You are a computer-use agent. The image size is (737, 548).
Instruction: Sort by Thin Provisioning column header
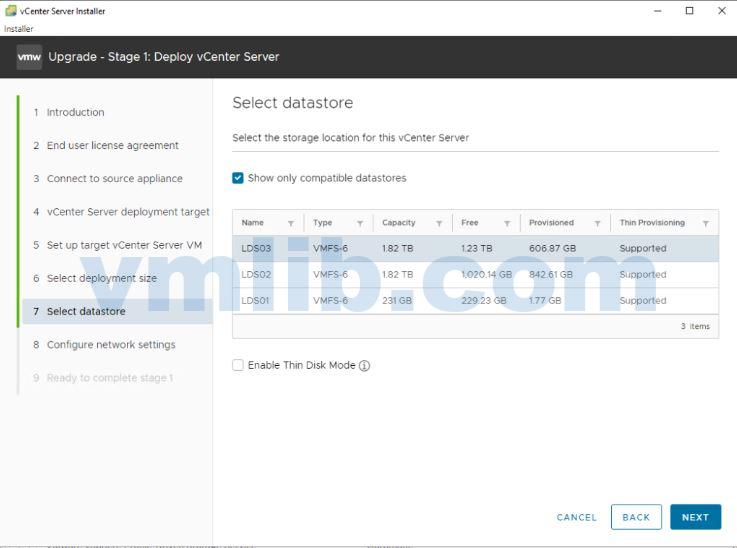pos(652,223)
